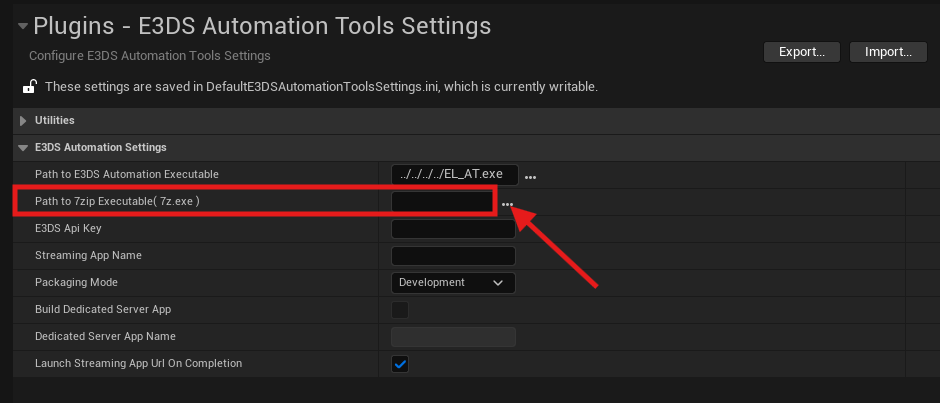The width and height of the screenshot is (940, 403).
Task: Collapse the E3DS Automation Settings section
Action: click(23, 147)
